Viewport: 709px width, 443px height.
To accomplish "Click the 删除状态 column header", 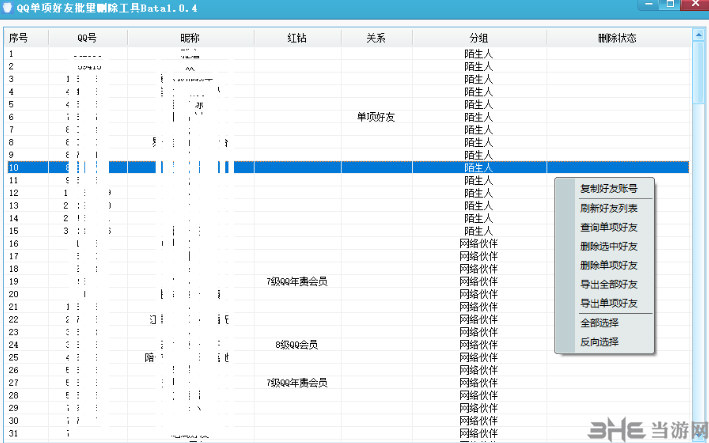I will point(617,38).
